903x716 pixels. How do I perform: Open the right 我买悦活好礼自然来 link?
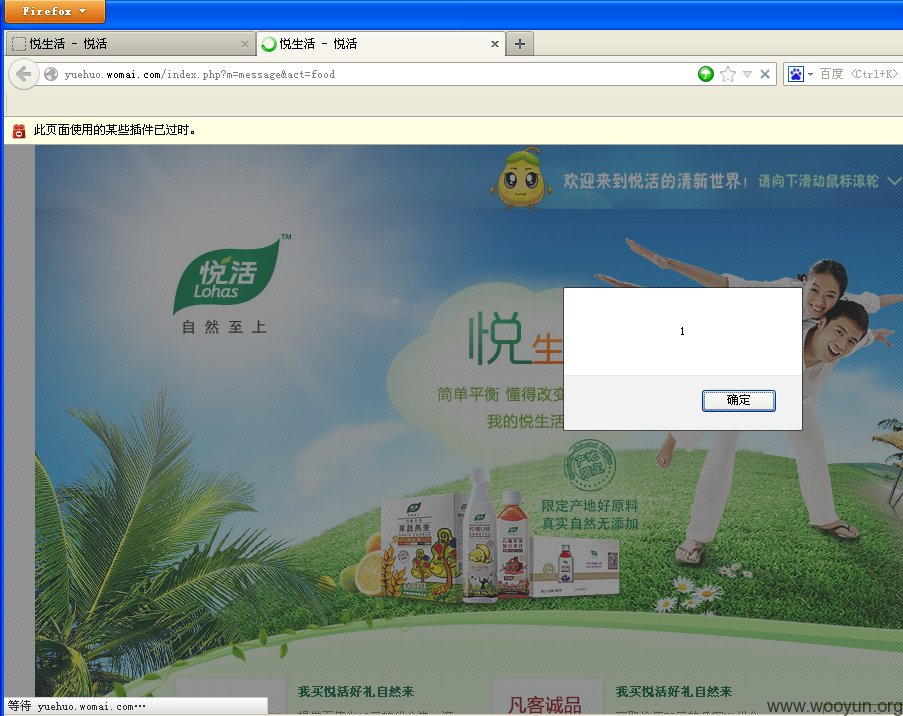point(674,691)
